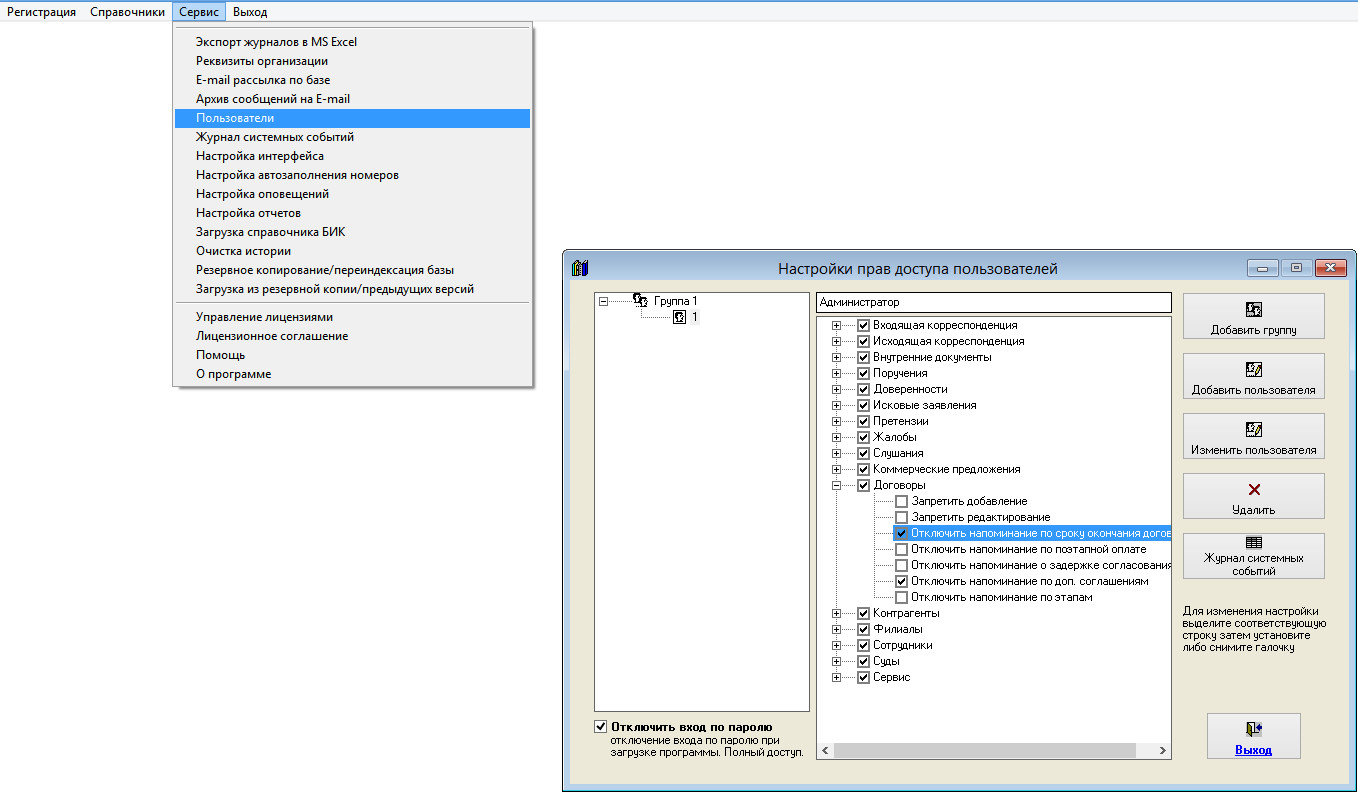Click the Группа 1 group icon in tree

click(641, 300)
